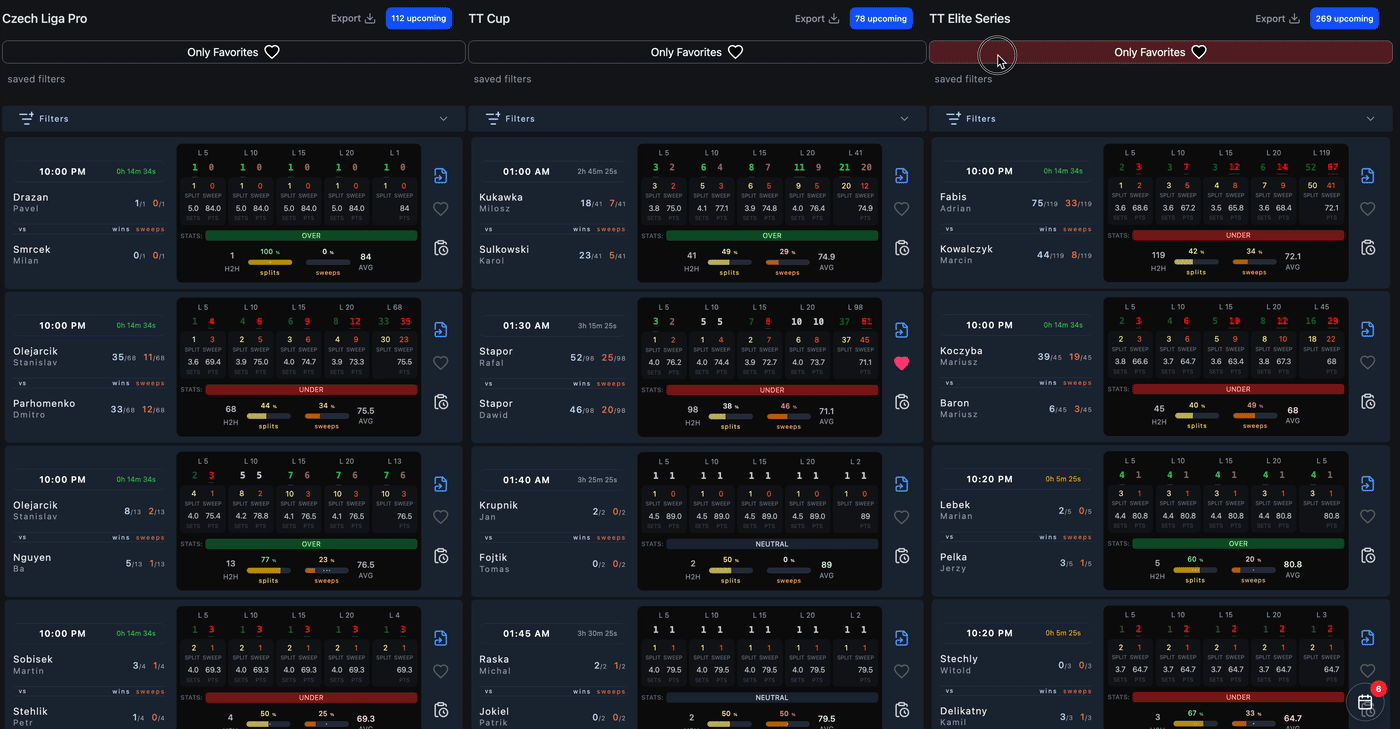Image resolution: width=1400 pixels, height=729 pixels.
Task: Open document icon for Koczyba vs Baron
Action: click(x=1368, y=330)
